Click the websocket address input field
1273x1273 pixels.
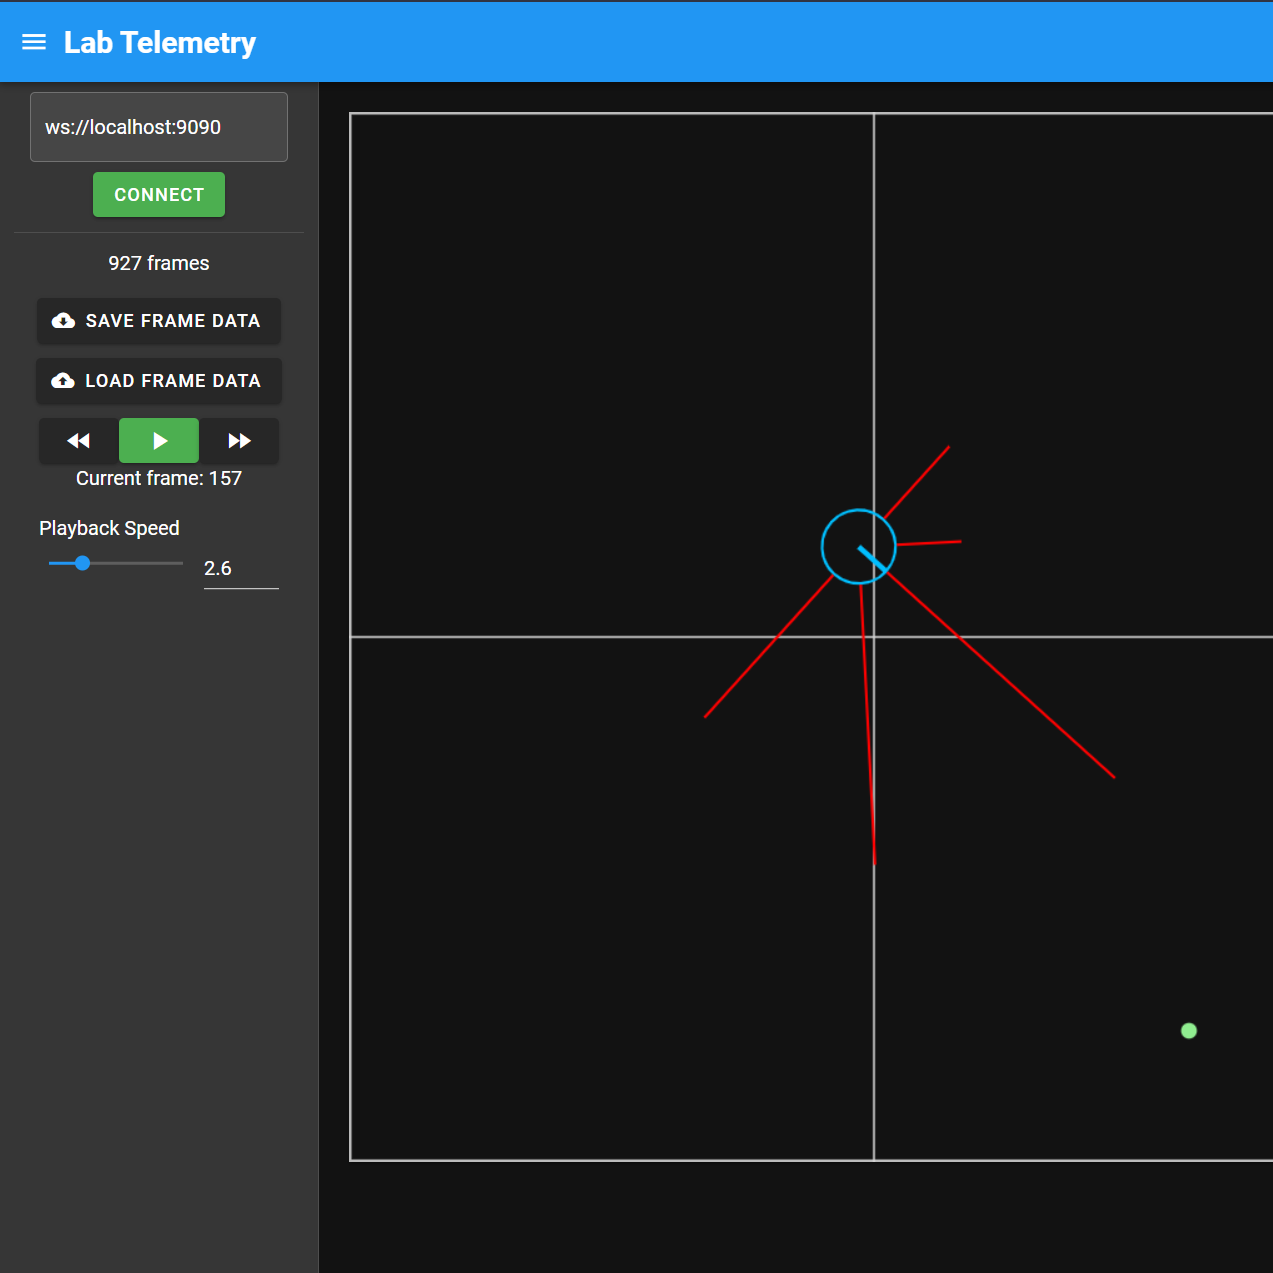point(158,126)
